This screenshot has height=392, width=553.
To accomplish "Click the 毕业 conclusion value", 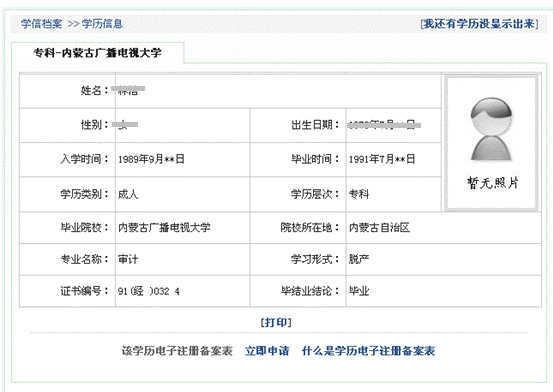I will coord(359,291).
